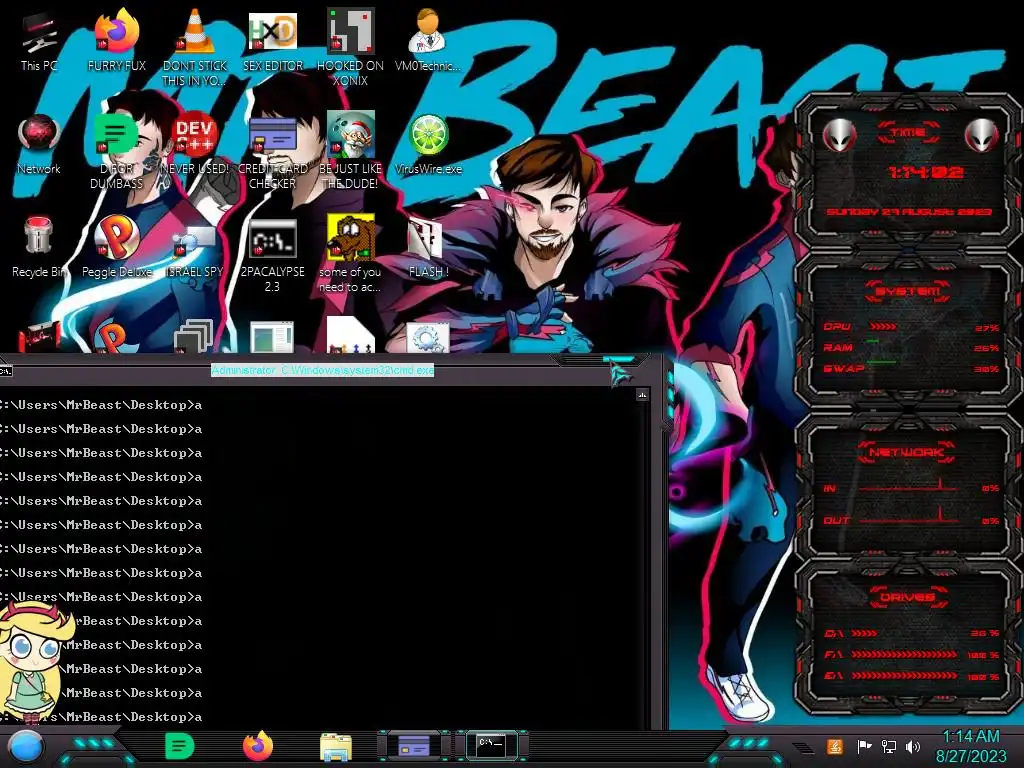
Task: Click the E:\ drive row in DRIVES
Action: click(911, 676)
